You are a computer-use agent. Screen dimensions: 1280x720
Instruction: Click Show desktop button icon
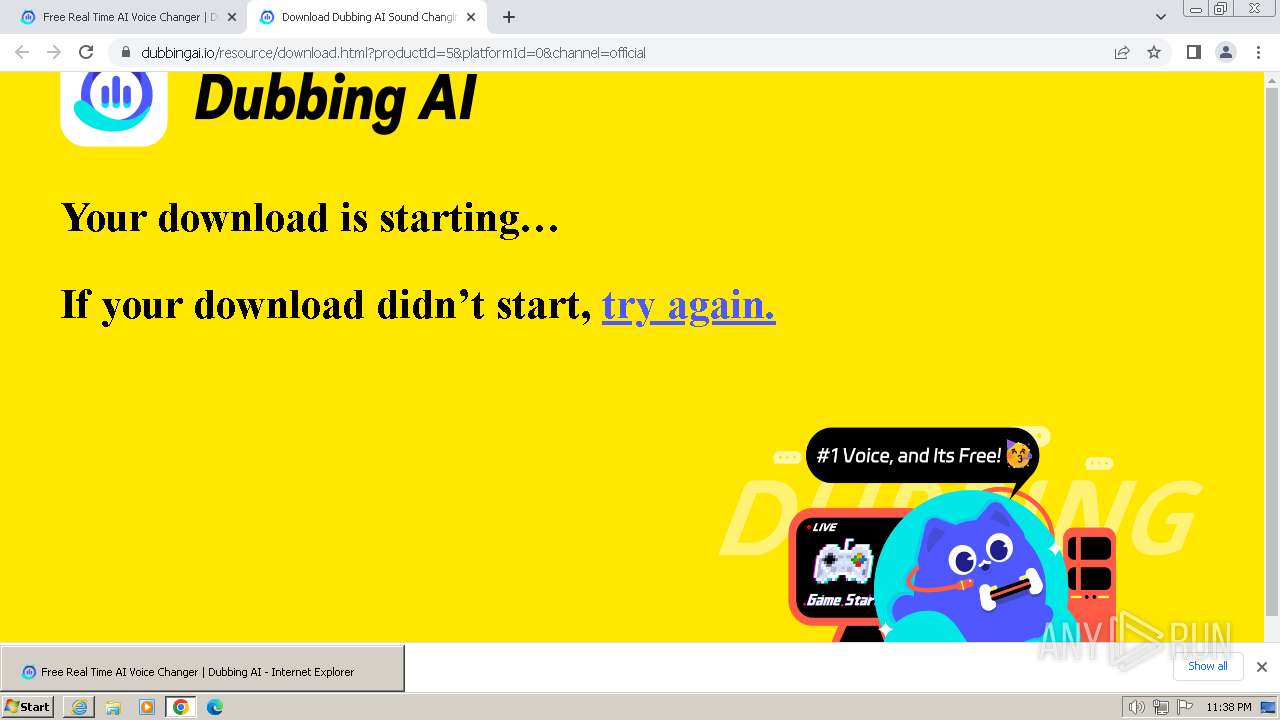pos(1269,707)
